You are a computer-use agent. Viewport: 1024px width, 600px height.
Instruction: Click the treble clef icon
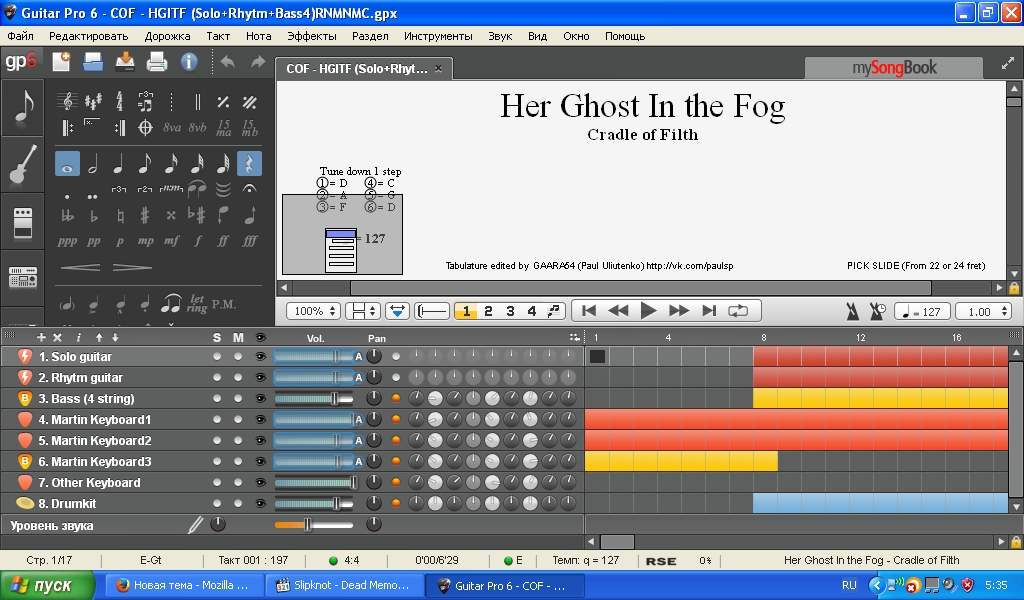[x=67, y=102]
